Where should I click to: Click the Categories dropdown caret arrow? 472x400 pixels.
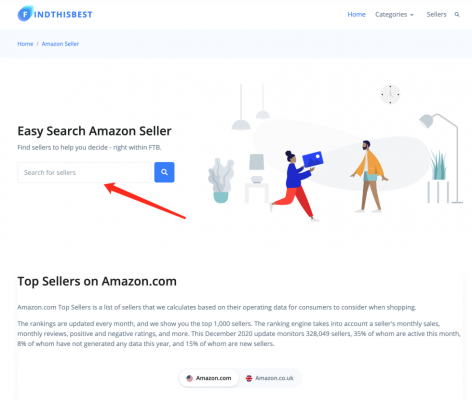click(412, 15)
